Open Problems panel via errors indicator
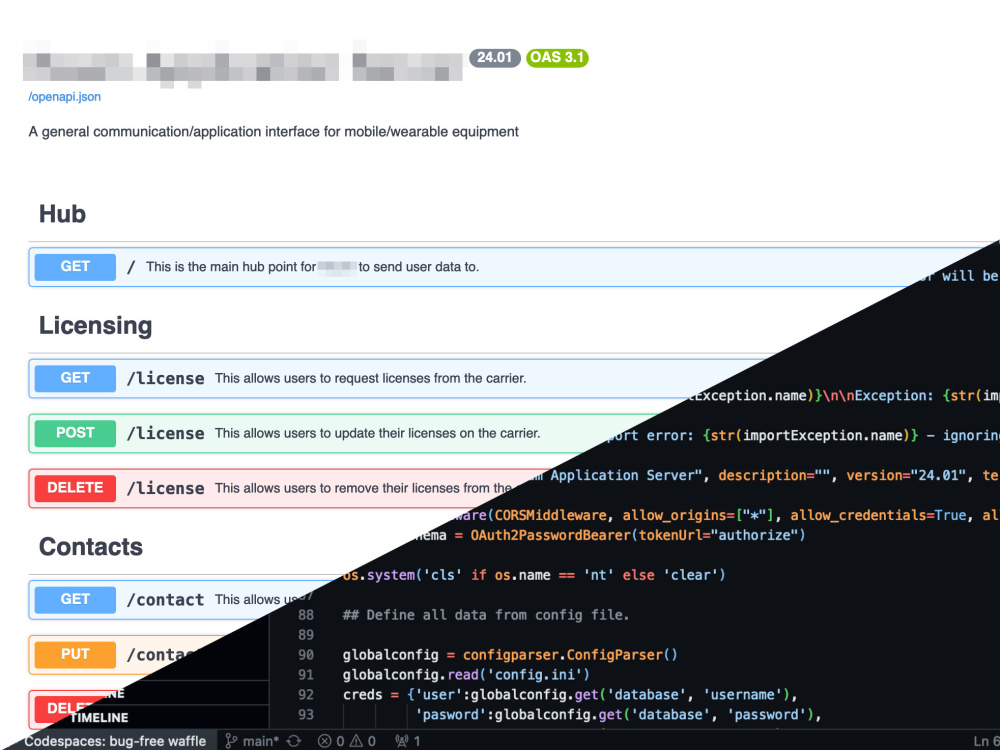Viewport: 1000px width, 750px height. click(330, 741)
